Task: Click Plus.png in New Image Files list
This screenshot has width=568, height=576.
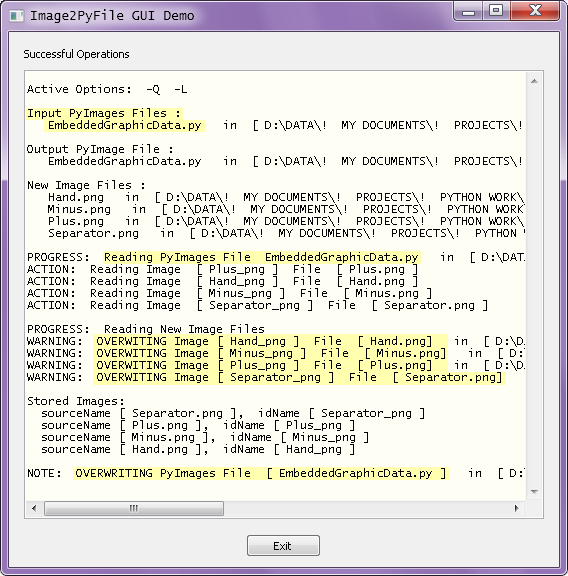Action: coord(76,221)
